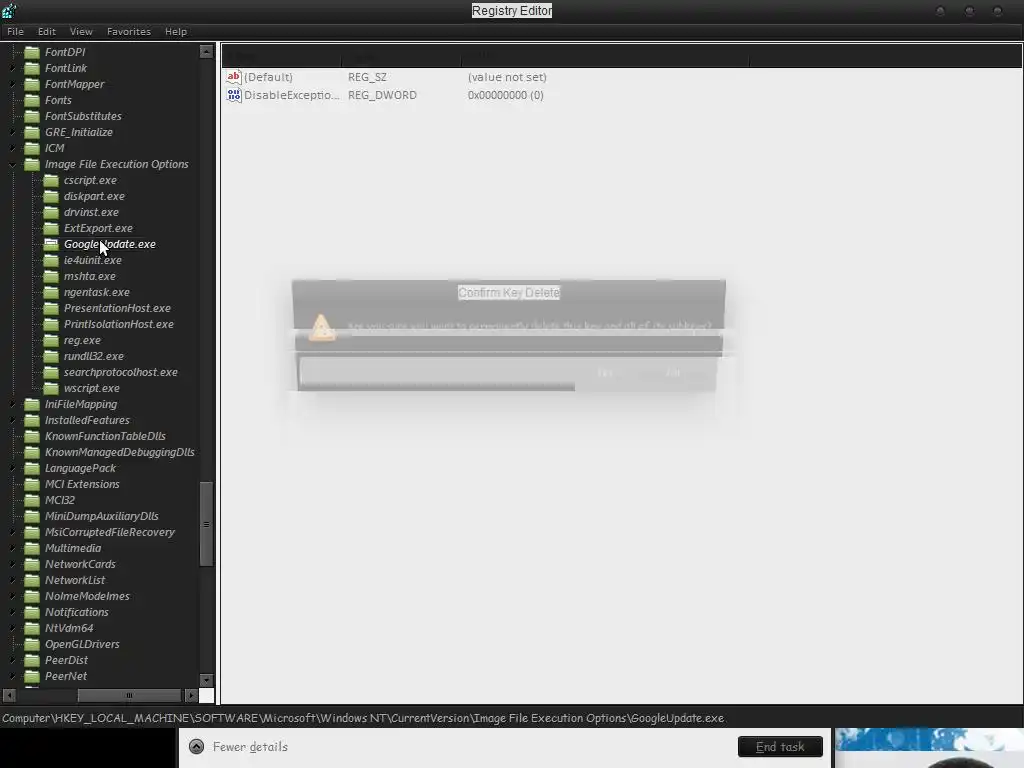1024x768 pixels.
Task: Select the MsiCorruptedFileRecovery key
Action: tap(110, 532)
